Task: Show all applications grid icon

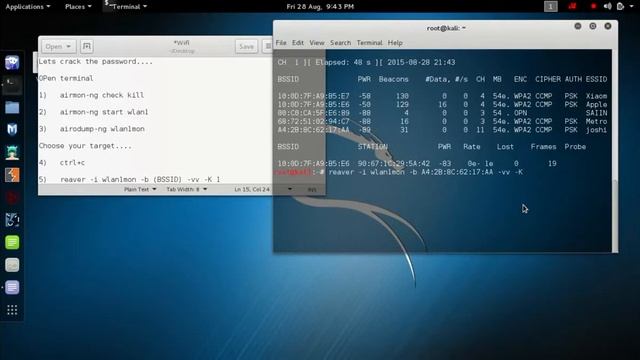Action: tap(12, 310)
